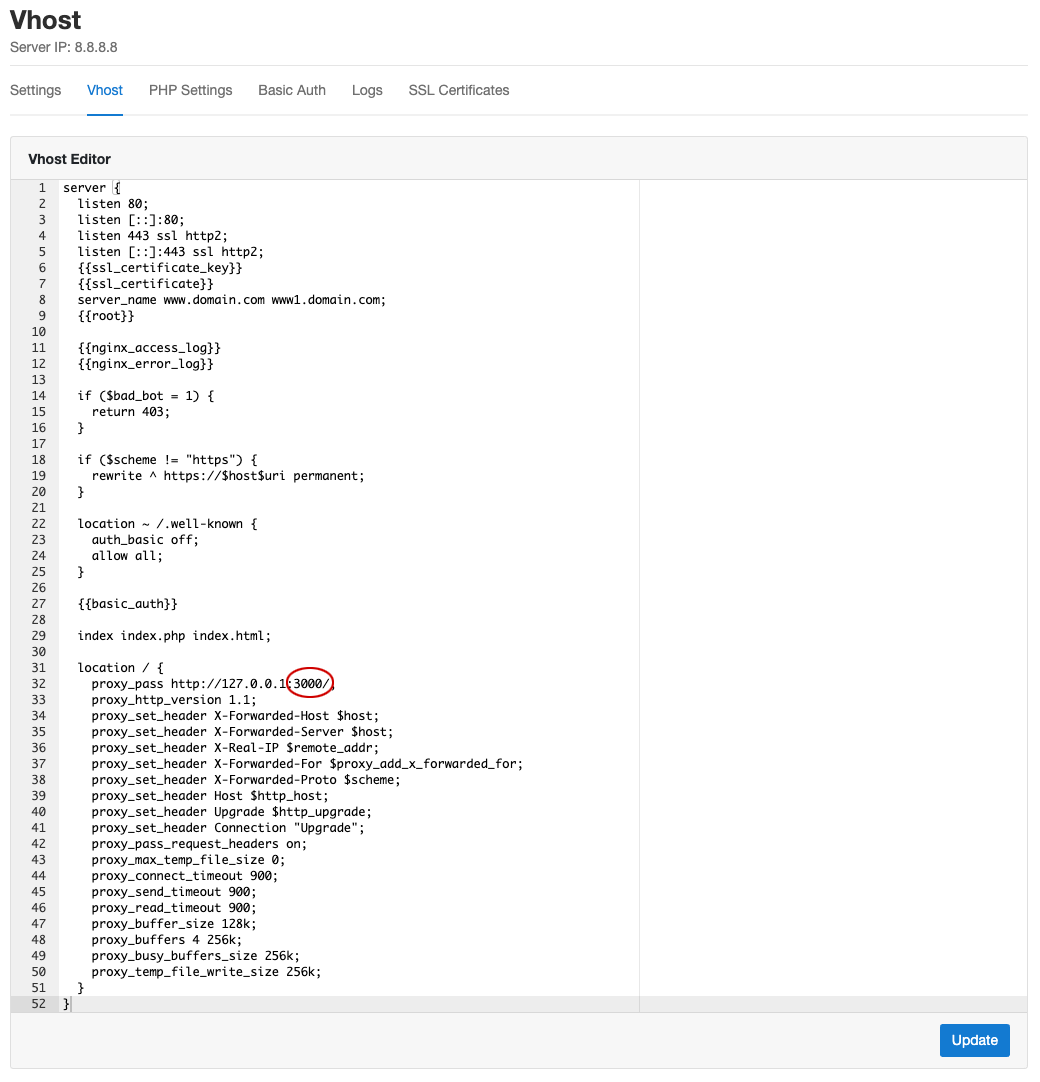This screenshot has height=1082, width=1040.
Task: Click the '{{ssl_certificate}}' placeholder line
Action: (x=145, y=284)
